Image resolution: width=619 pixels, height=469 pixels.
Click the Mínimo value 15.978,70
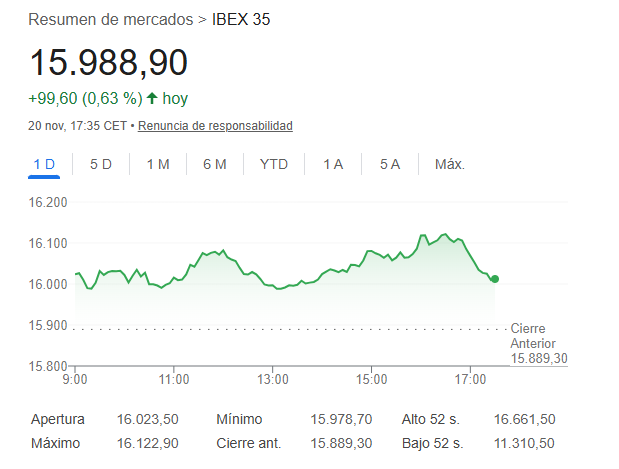pos(342,419)
